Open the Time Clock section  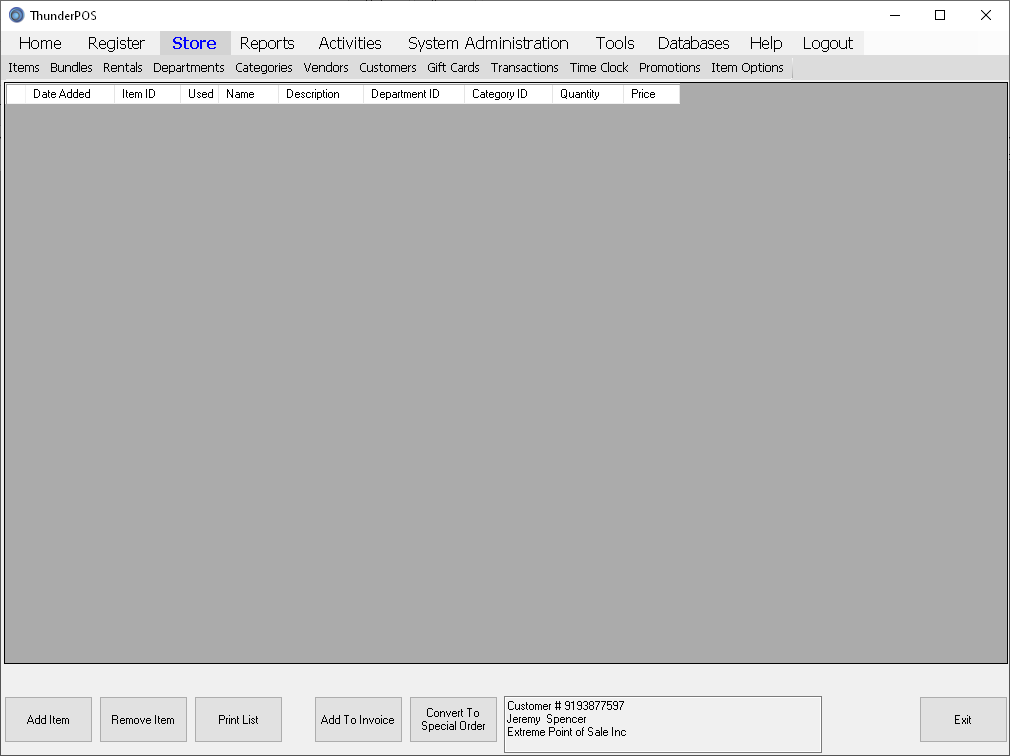pyautogui.click(x=599, y=68)
